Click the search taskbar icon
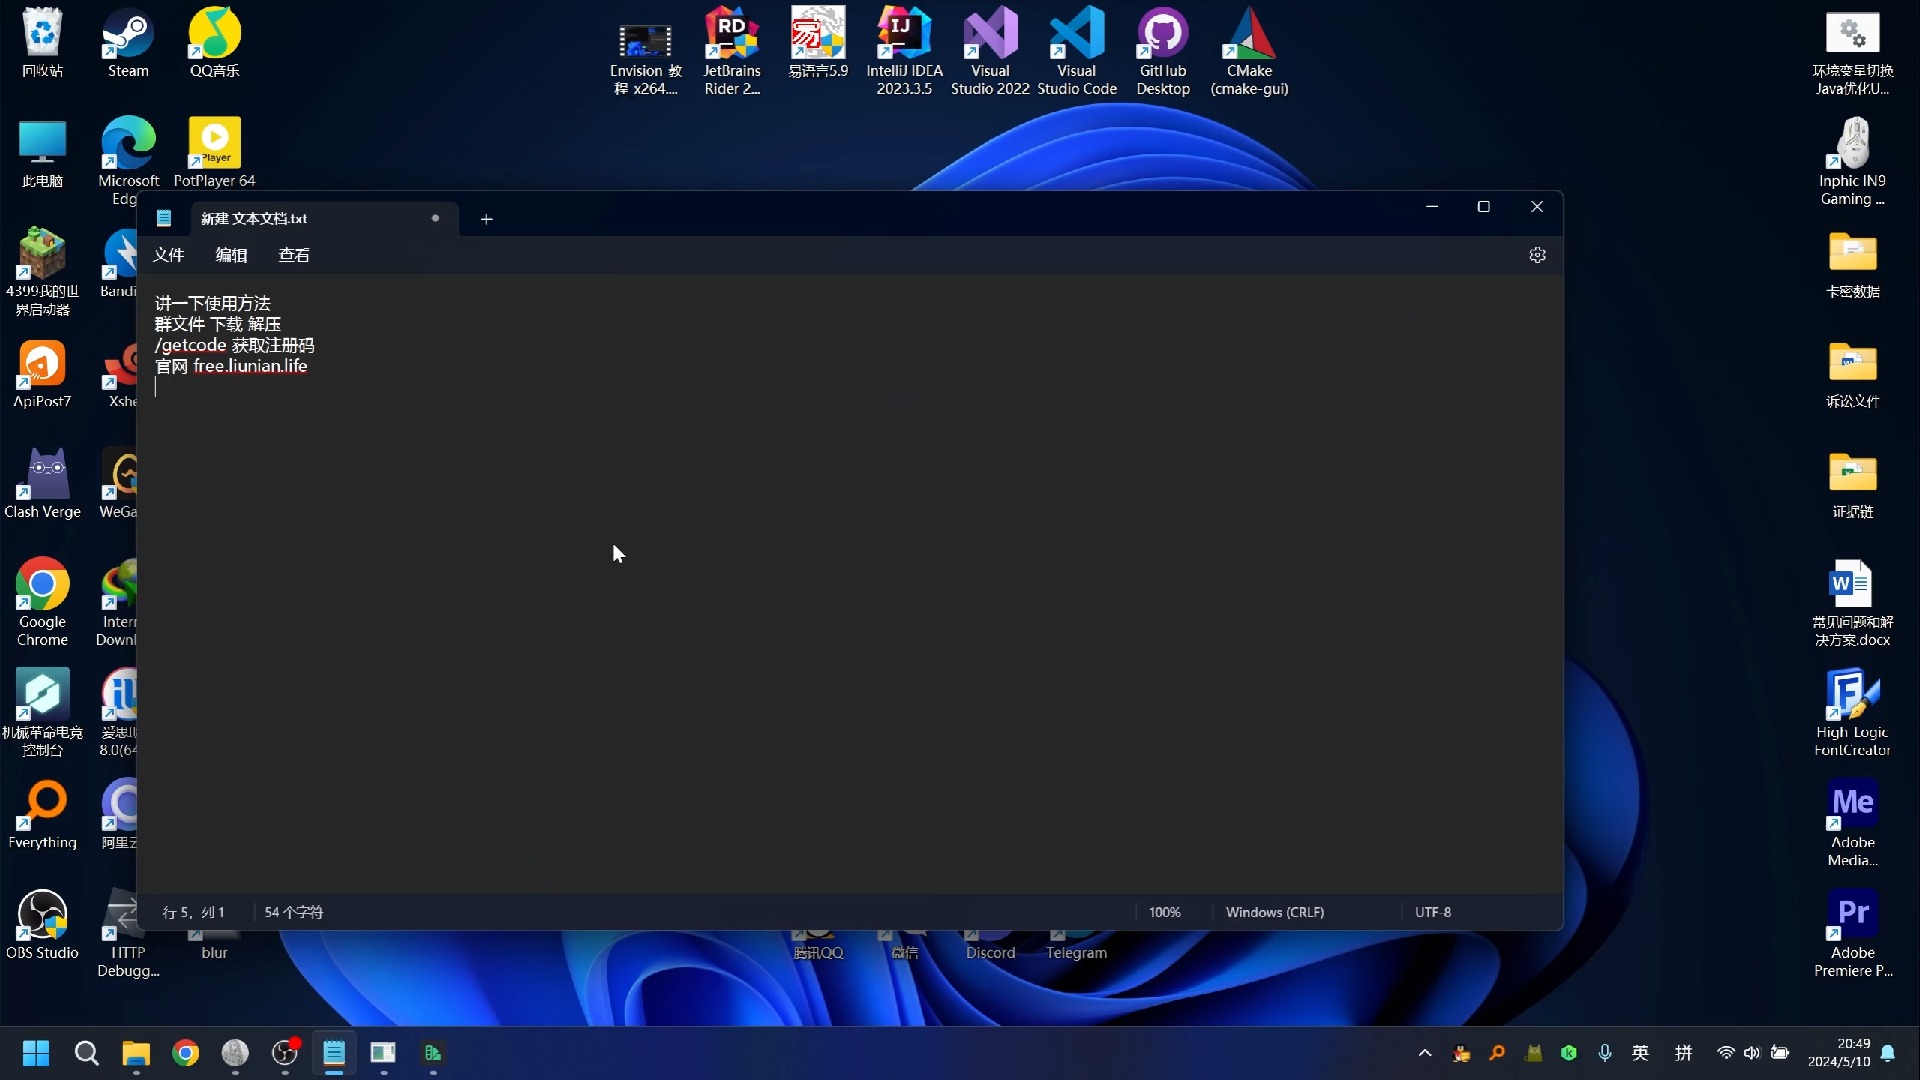The width and height of the screenshot is (1920, 1080). (x=86, y=1052)
